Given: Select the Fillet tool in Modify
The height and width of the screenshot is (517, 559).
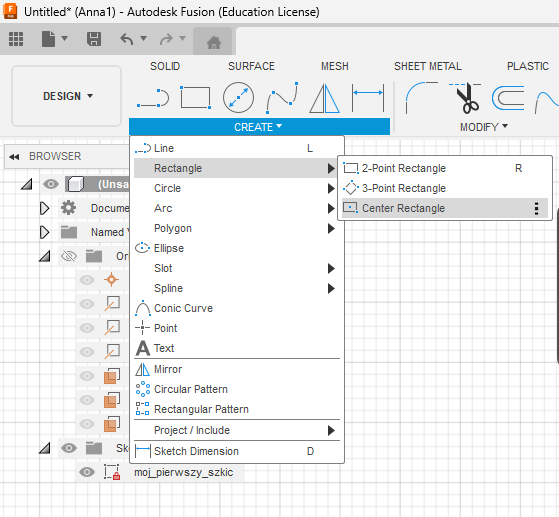Looking at the screenshot, I should [x=421, y=98].
